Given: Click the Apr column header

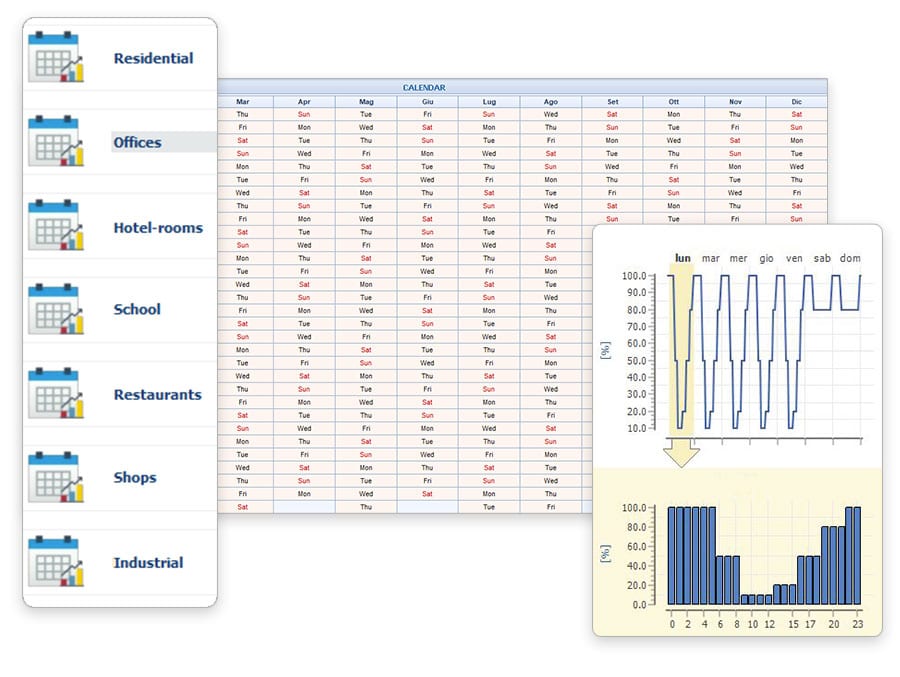Looking at the screenshot, I should pyautogui.click(x=304, y=102).
